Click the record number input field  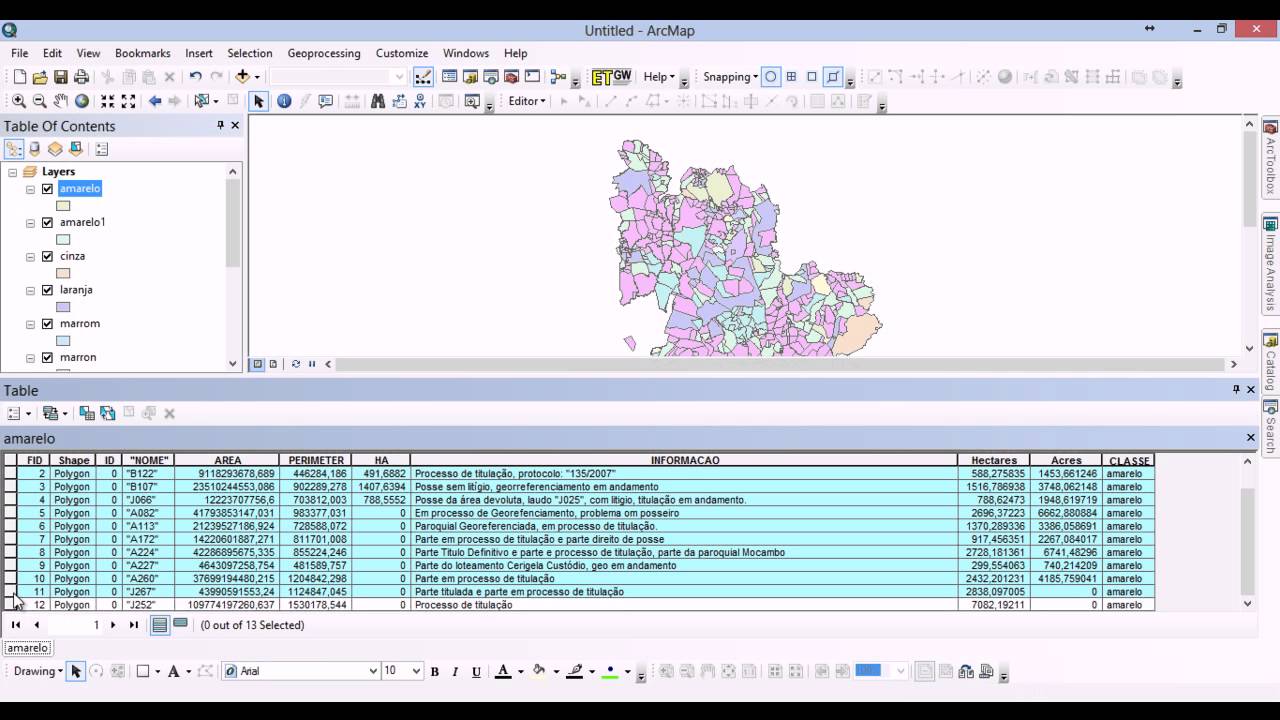76,625
